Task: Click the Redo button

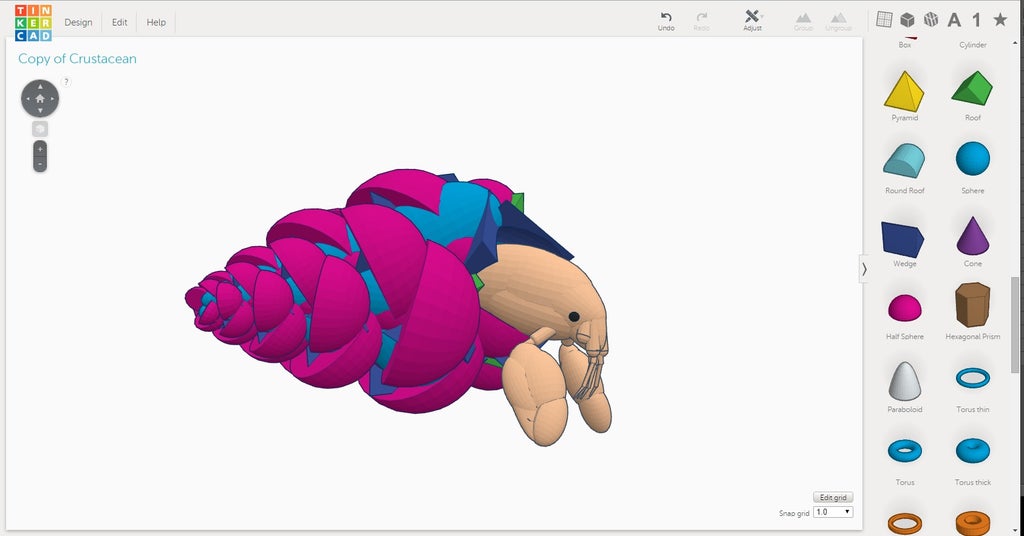Action: pos(701,21)
